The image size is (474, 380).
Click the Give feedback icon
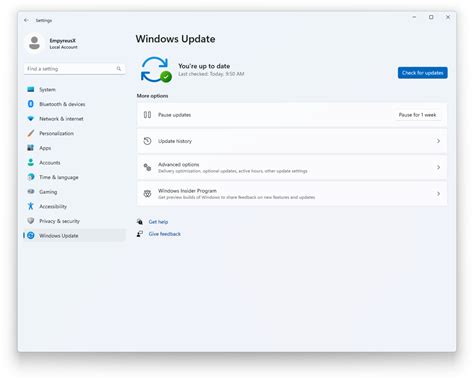(140, 234)
